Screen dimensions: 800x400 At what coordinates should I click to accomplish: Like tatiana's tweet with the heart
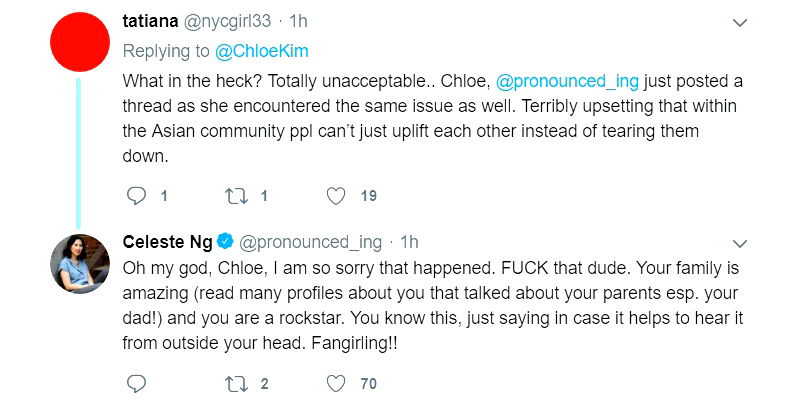pyautogui.click(x=337, y=196)
